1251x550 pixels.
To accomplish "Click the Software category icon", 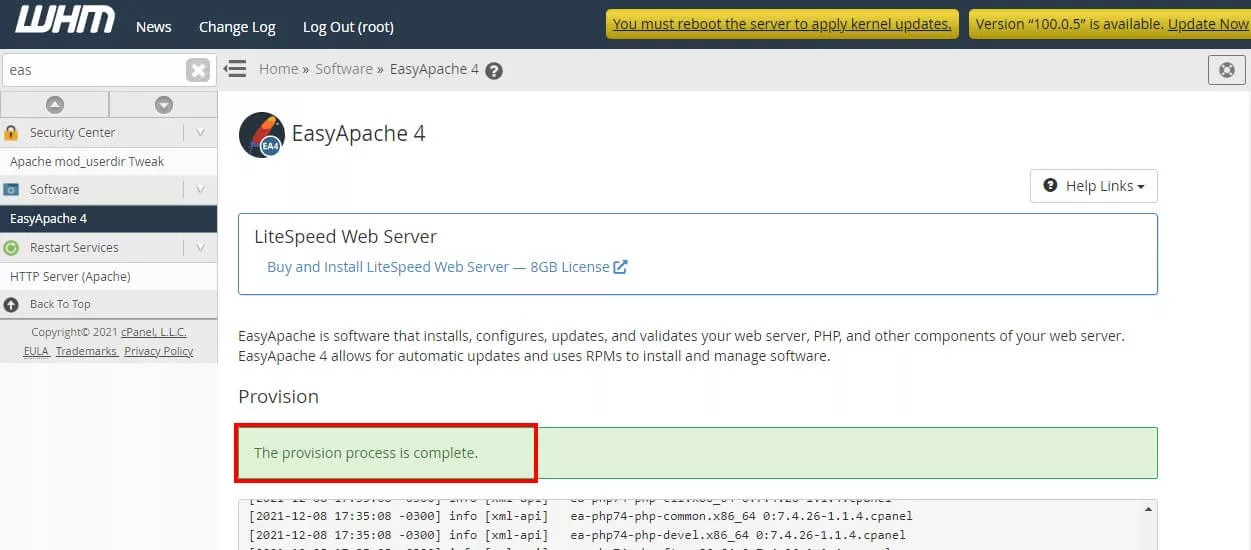I will click(11, 189).
